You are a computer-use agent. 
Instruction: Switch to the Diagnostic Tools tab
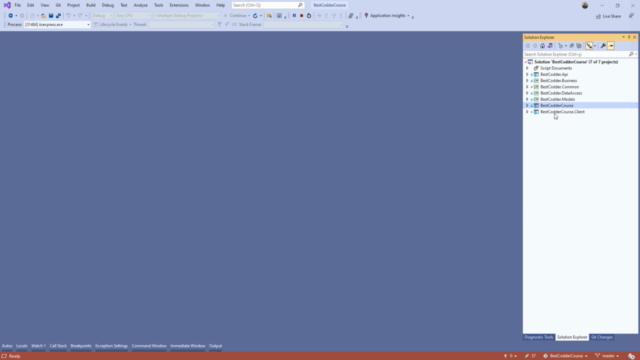pyautogui.click(x=539, y=337)
